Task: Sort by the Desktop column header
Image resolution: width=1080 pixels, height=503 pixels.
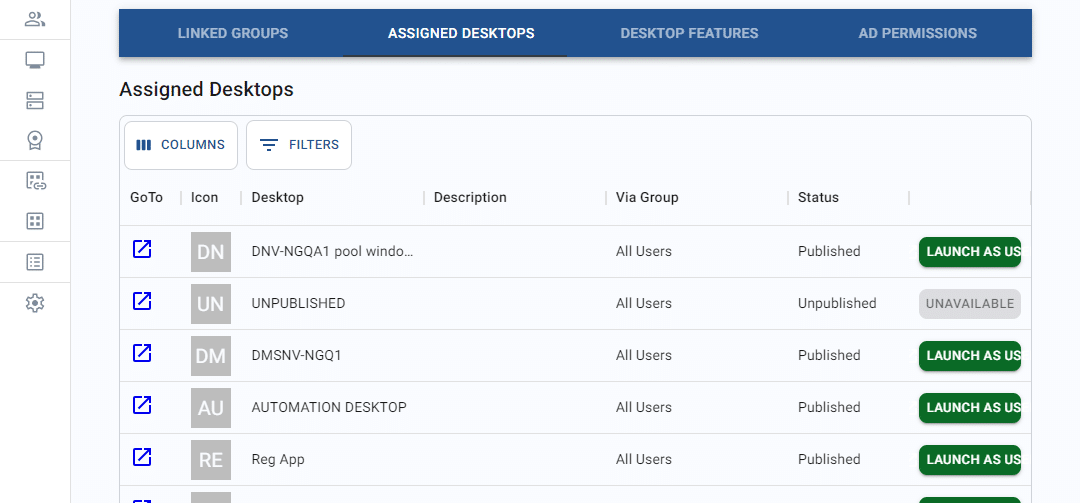Action: (x=278, y=198)
